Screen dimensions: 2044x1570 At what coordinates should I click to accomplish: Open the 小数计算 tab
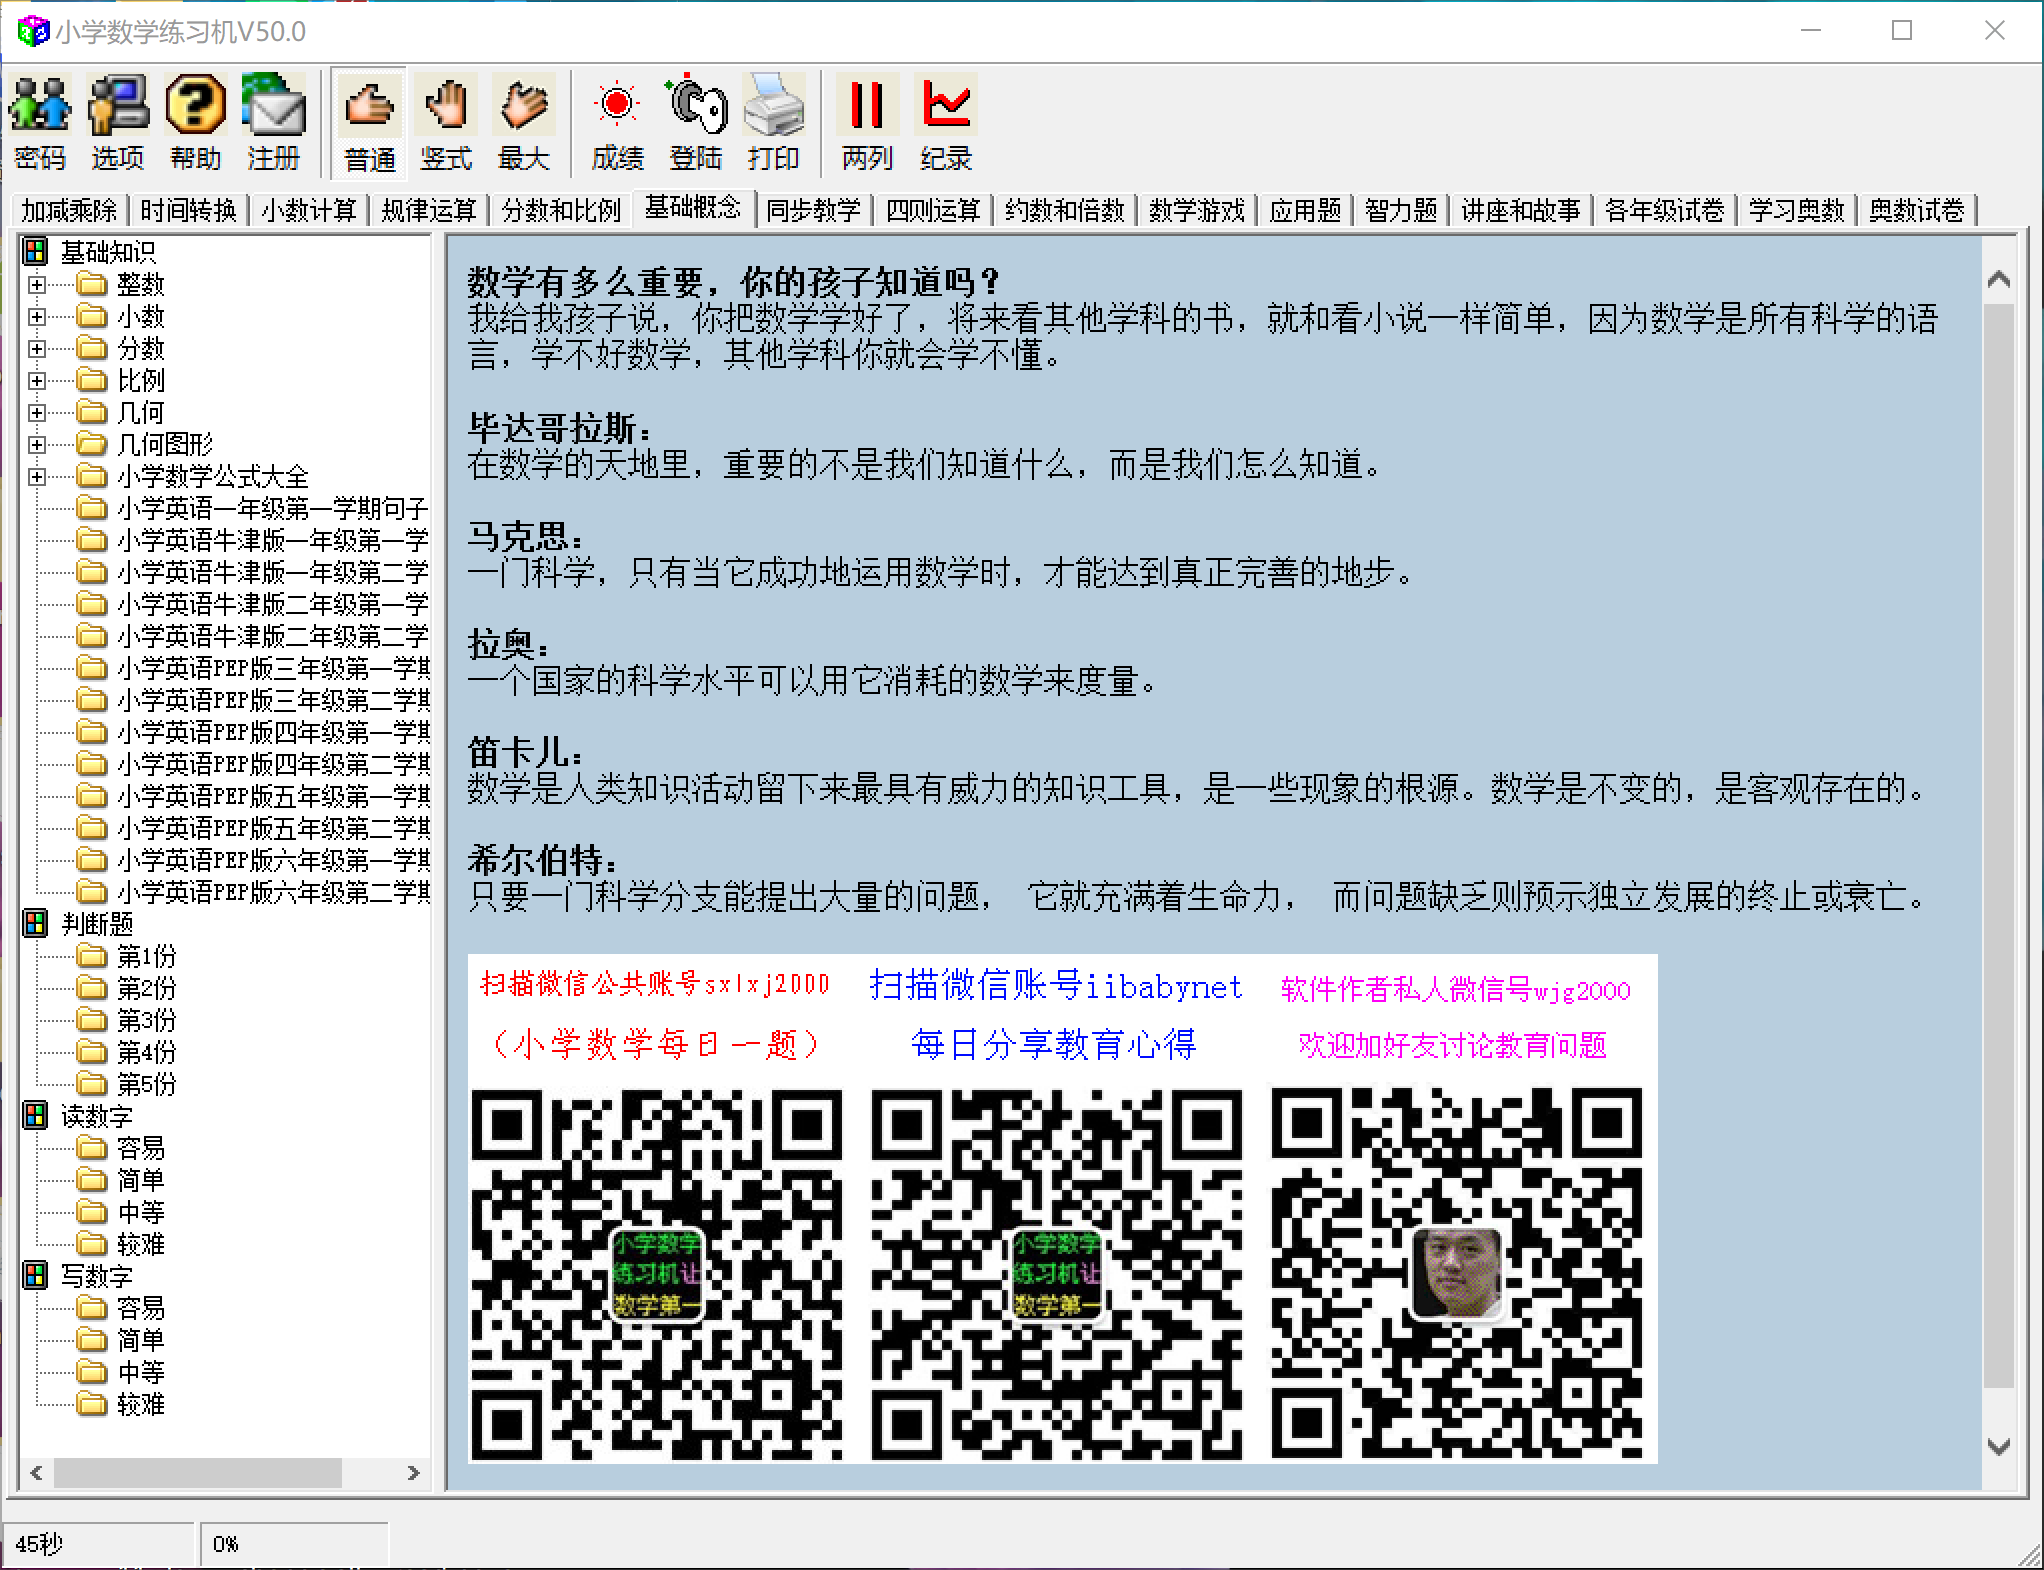click(x=309, y=210)
